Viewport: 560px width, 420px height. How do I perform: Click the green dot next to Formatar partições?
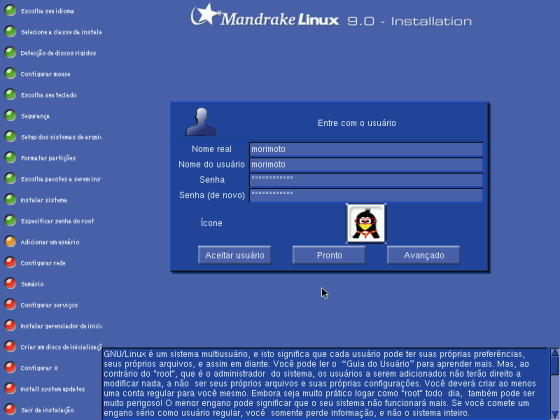coord(10,158)
